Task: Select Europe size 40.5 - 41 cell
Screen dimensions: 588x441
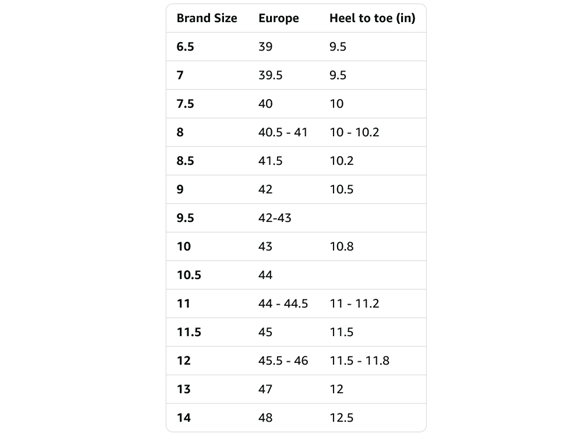Action: (283, 132)
